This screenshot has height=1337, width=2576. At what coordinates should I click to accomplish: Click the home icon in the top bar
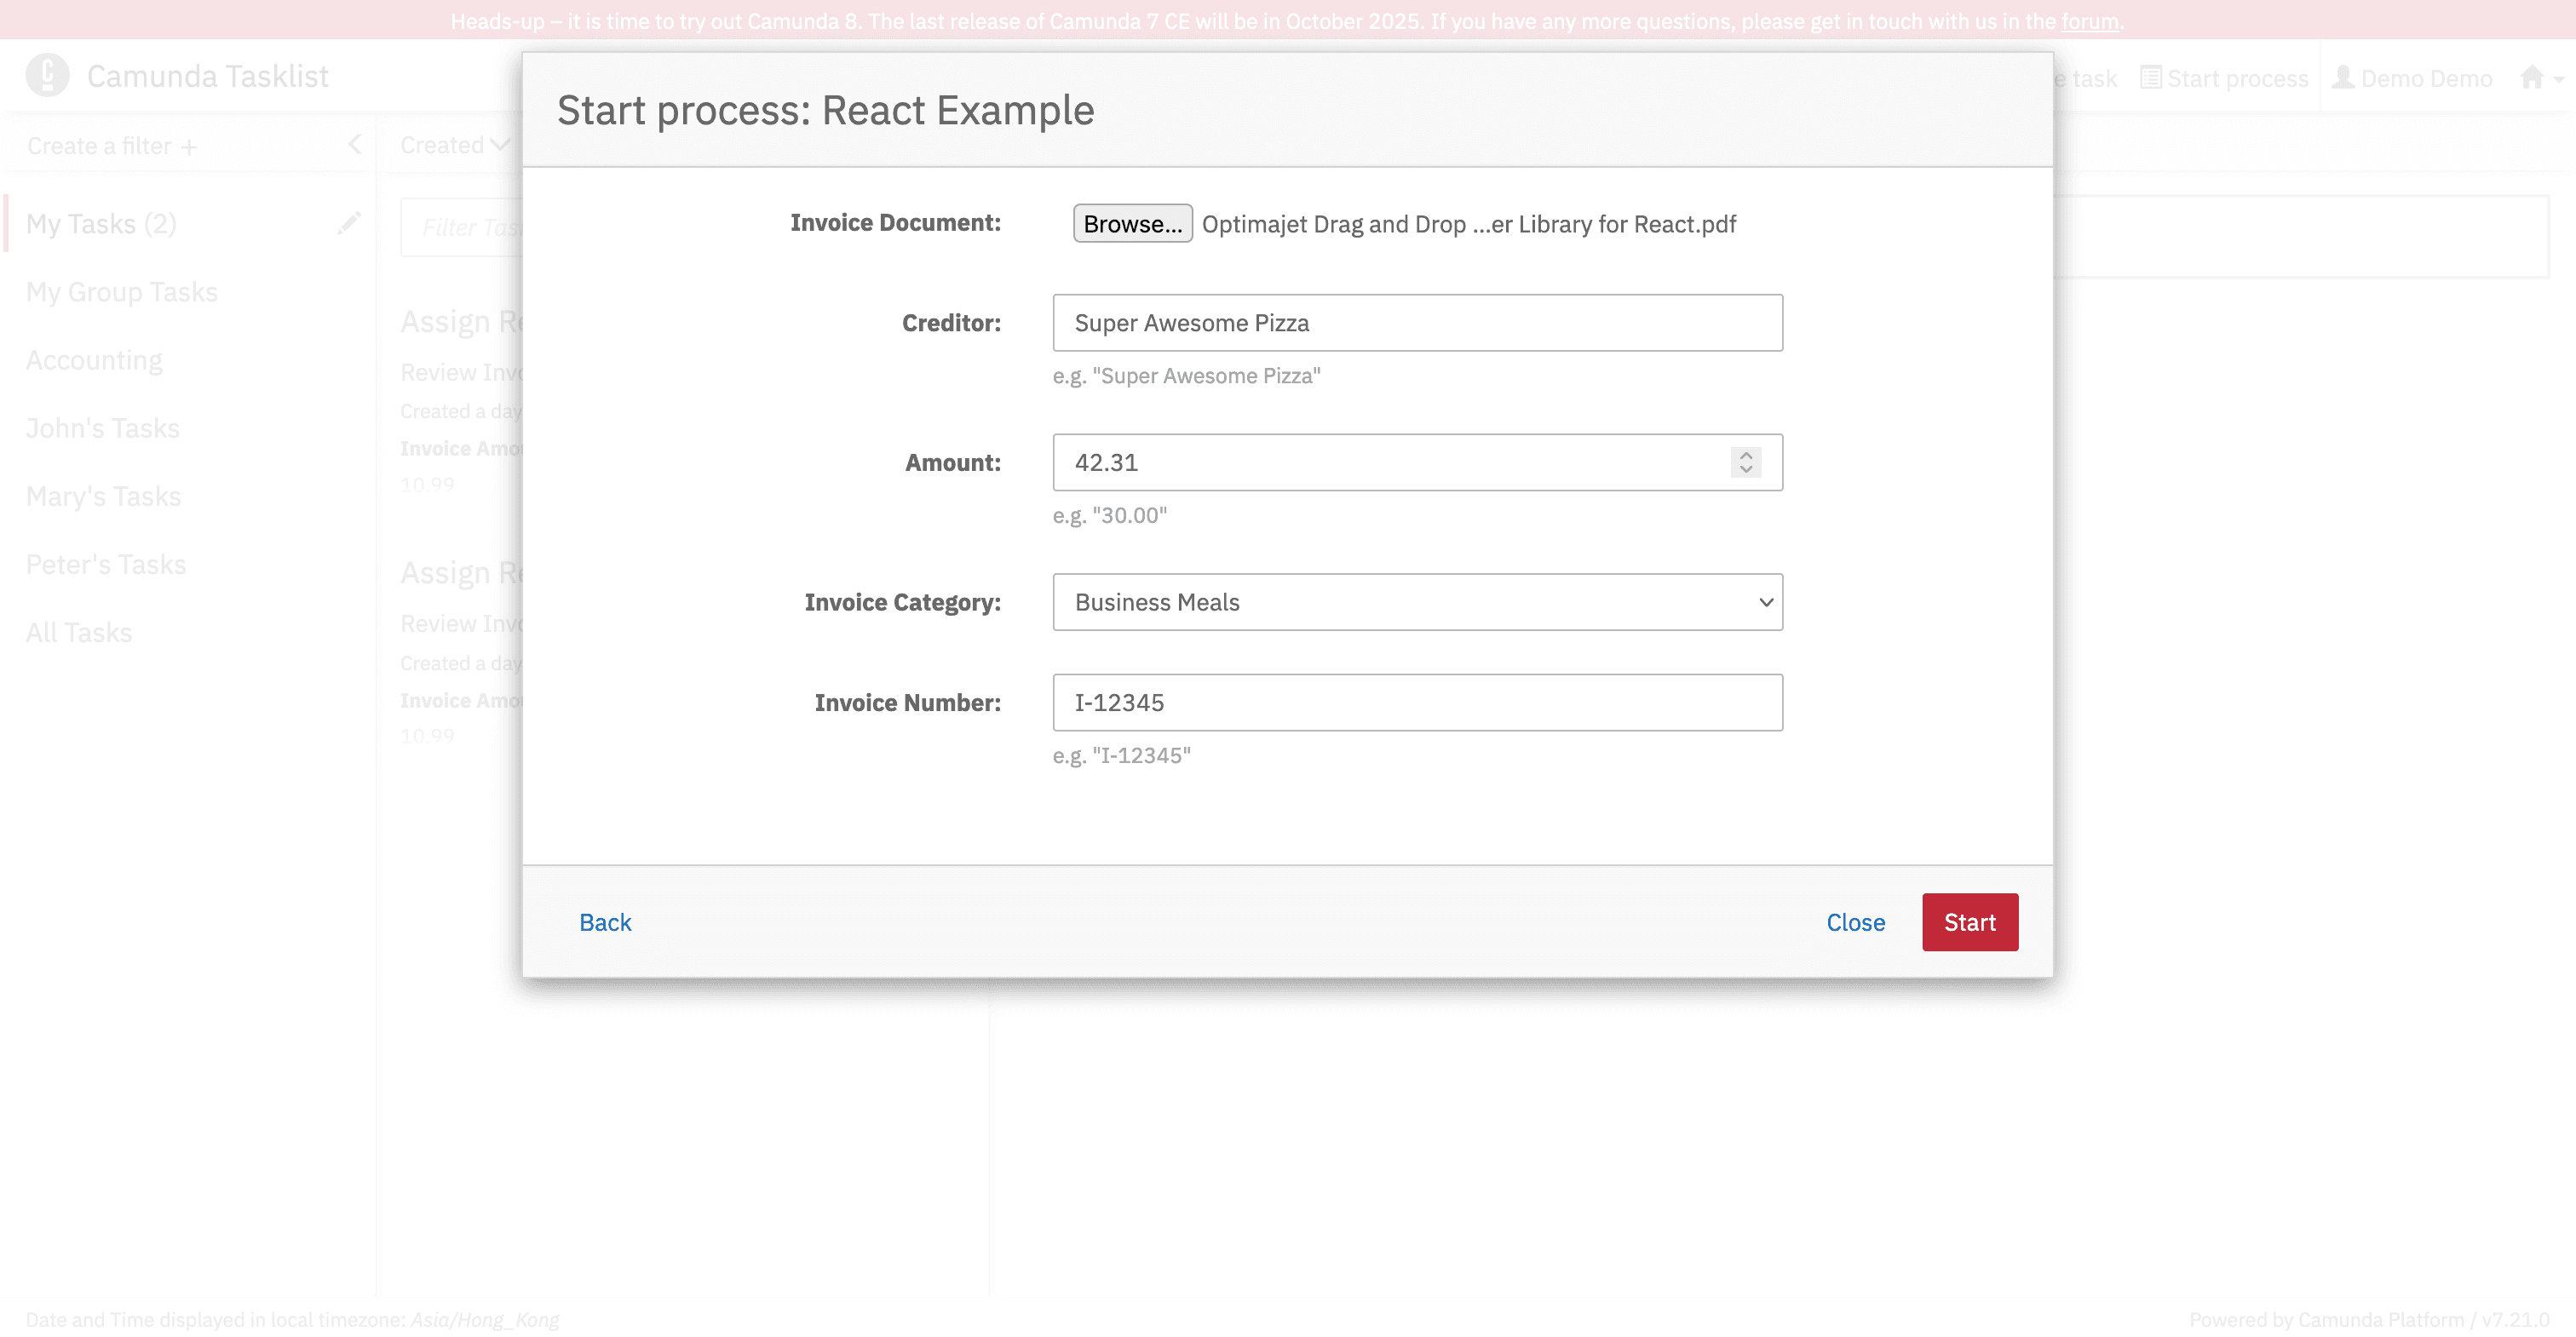pyautogui.click(x=2530, y=77)
